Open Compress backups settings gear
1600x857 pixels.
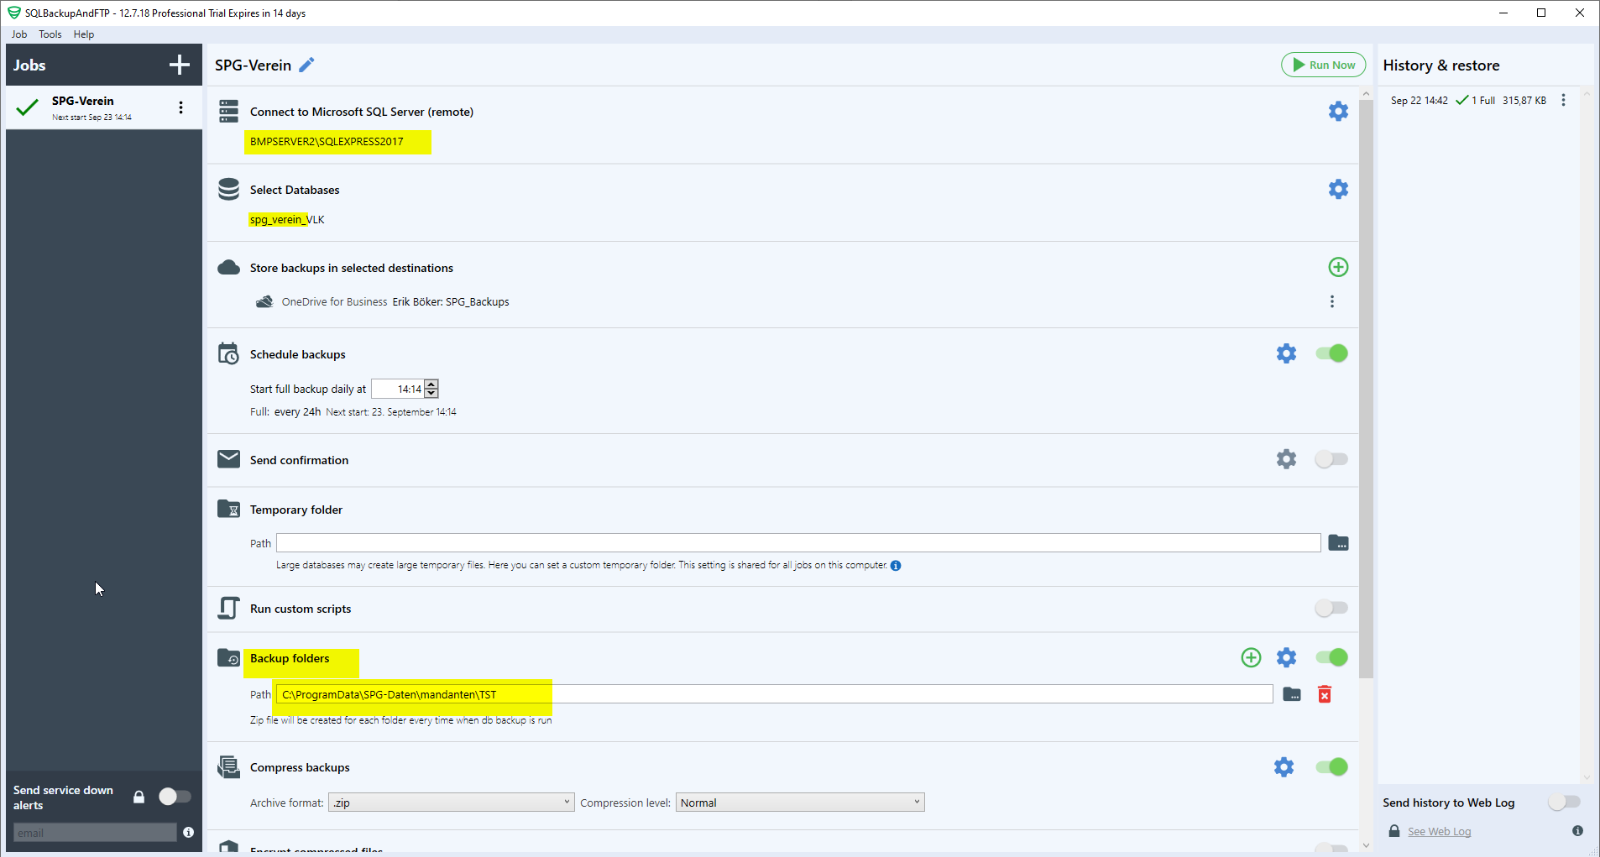[1284, 767]
